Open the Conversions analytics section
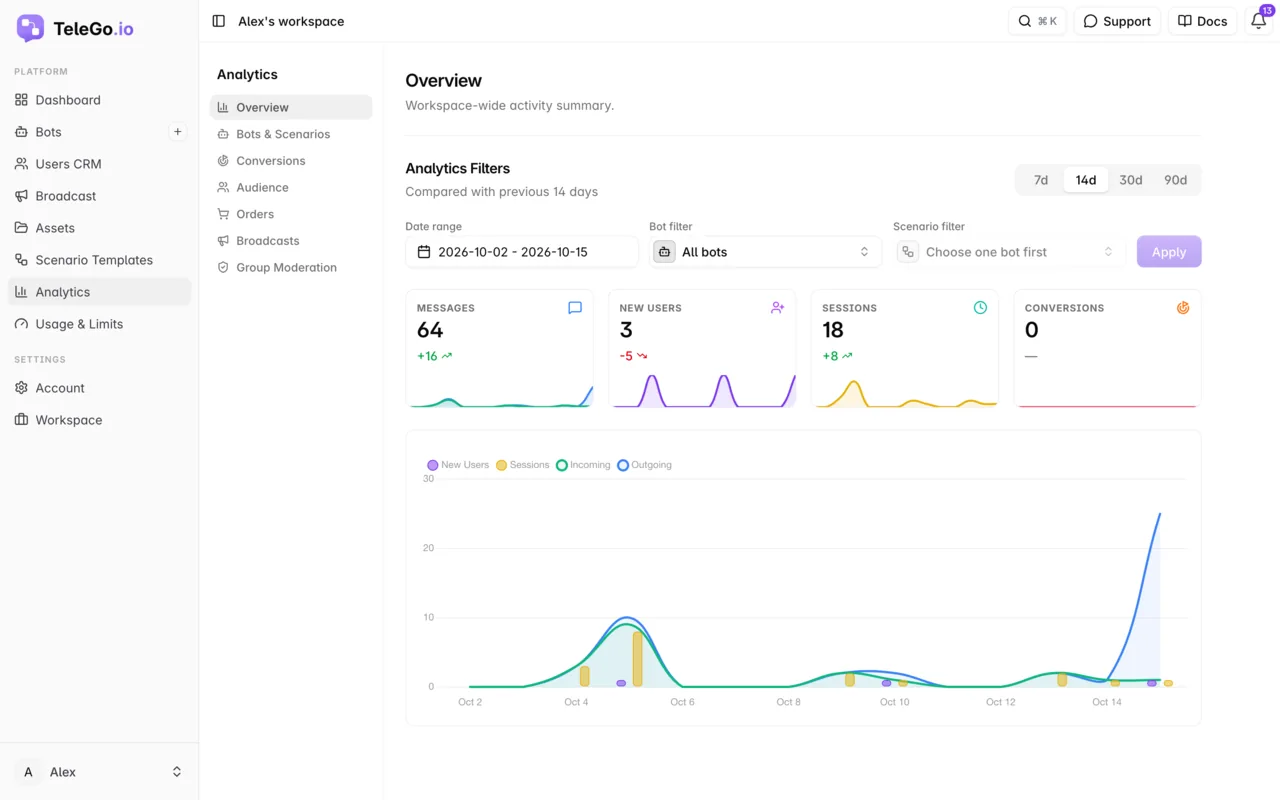1280x800 pixels. [x=291, y=161]
